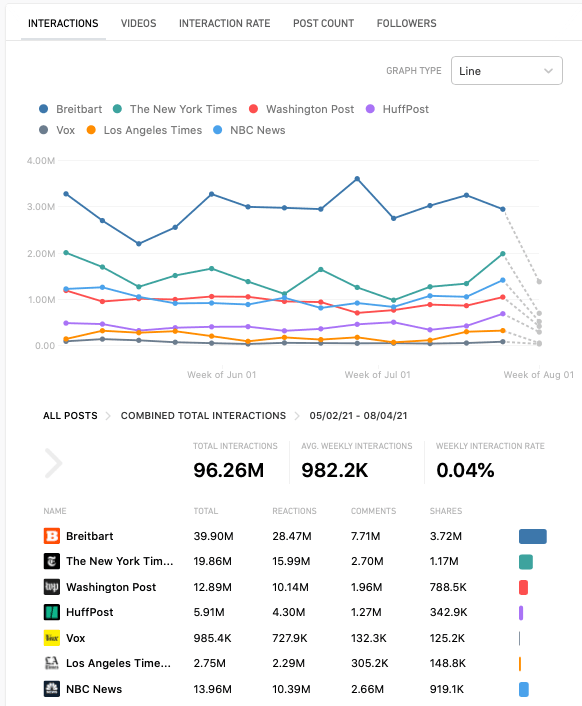Click the Washington Post logo icon
The image size is (582, 706).
52,587
